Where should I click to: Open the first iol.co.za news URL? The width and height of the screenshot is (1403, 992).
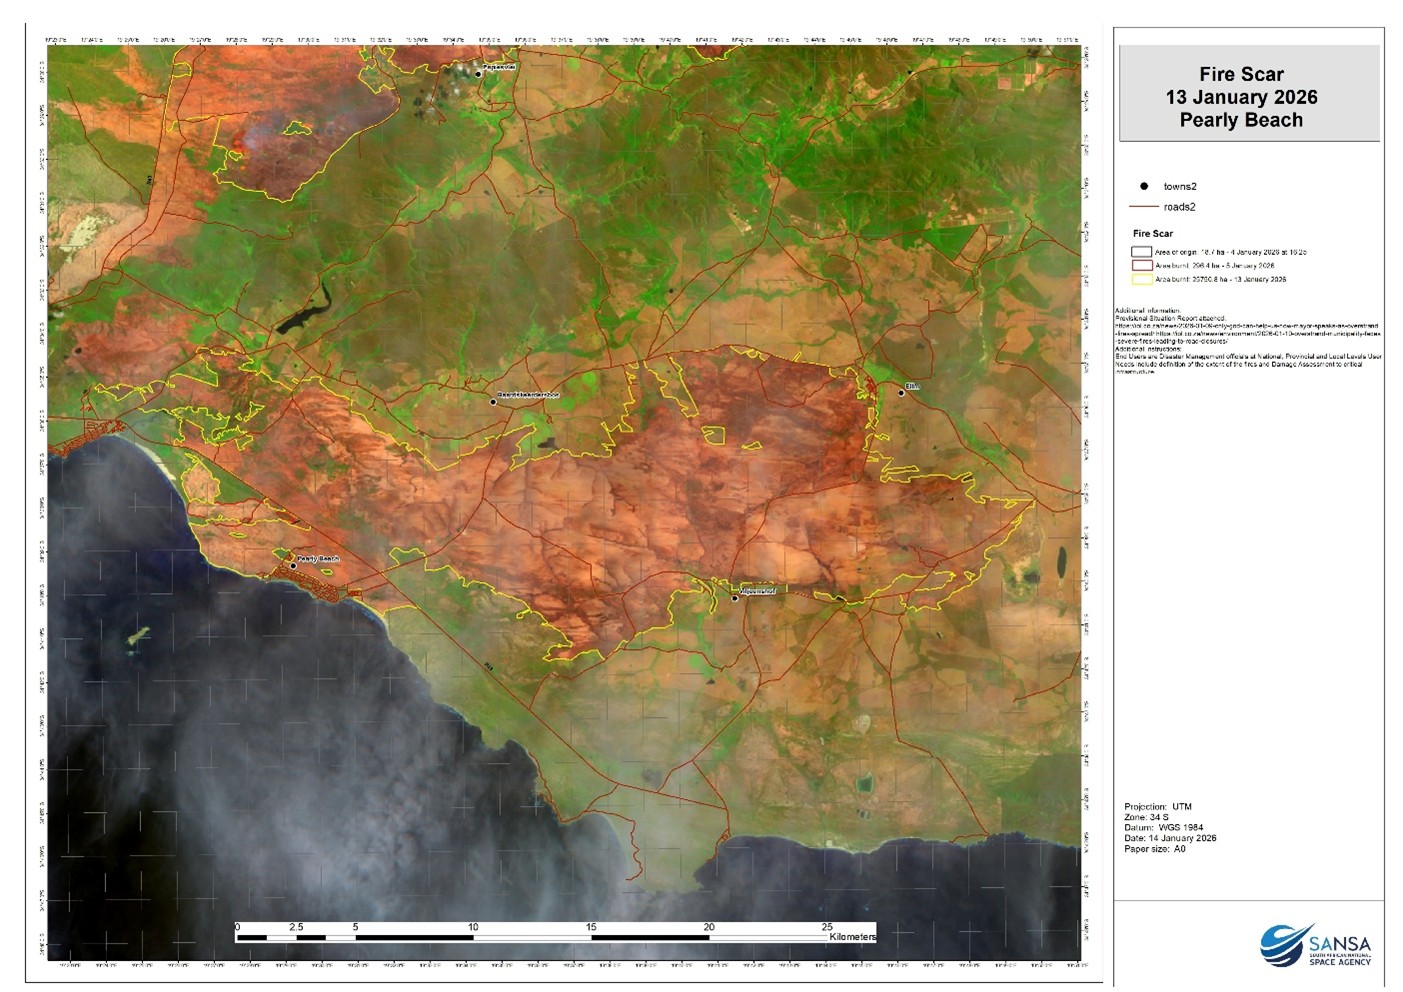tap(1247, 326)
